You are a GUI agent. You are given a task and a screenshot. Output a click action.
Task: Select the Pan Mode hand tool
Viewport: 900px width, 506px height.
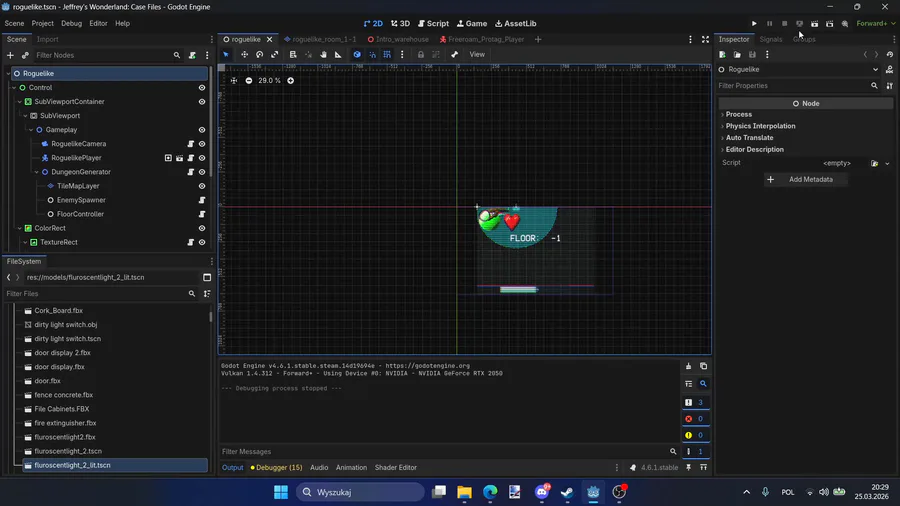click(323, 55)
